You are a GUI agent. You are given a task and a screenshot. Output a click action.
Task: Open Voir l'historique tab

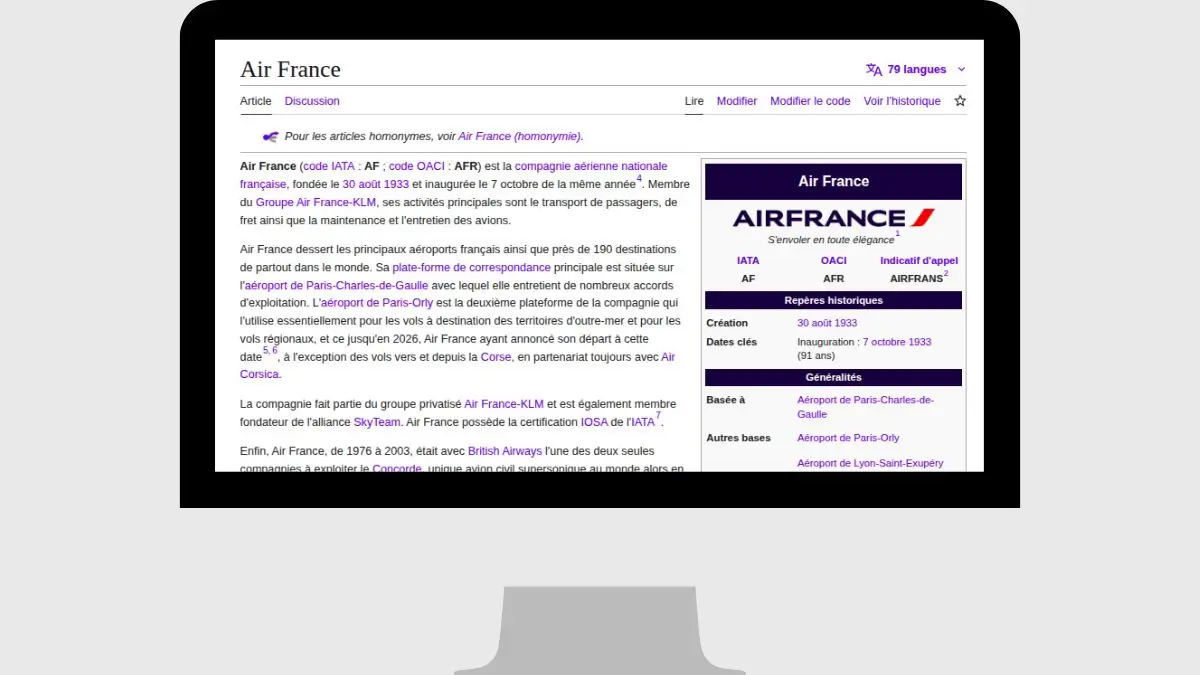[x=902, y=101]
